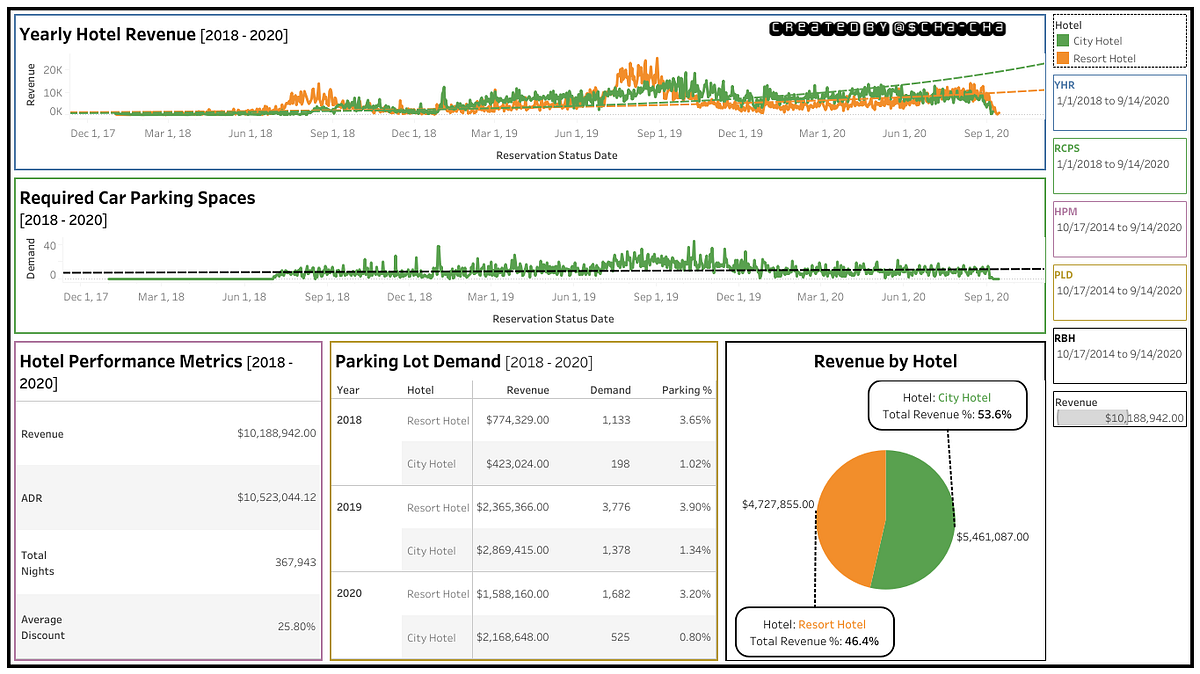The height and width of the screenshot is (674, 1200).
Task: Click the Resort Hotel 46.4% annotation box
Action: coord(814,631)
